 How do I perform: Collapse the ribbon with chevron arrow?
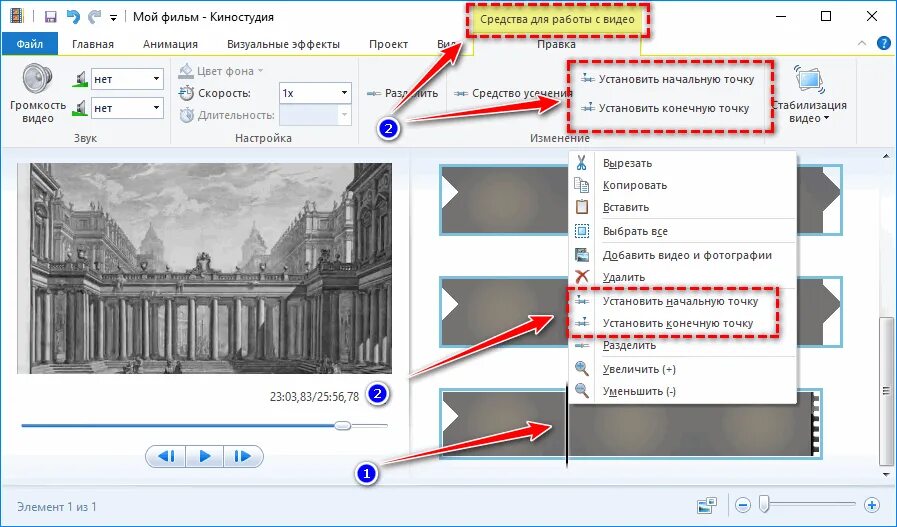point(862,43)
